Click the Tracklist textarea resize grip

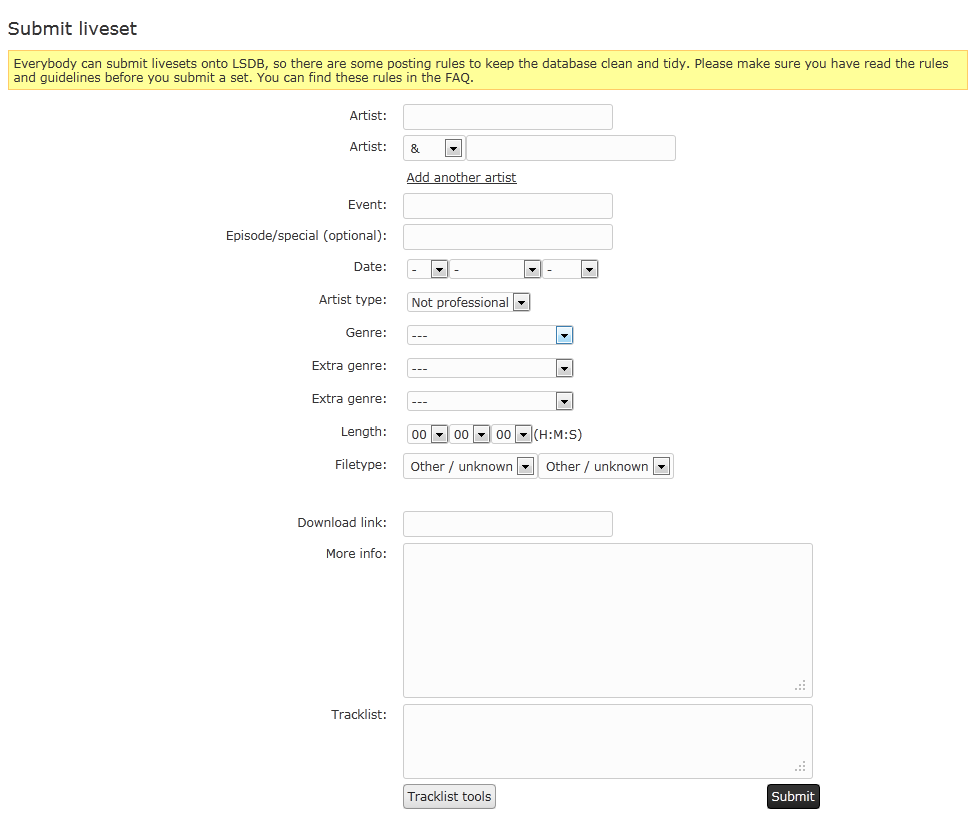coord(800,766)
